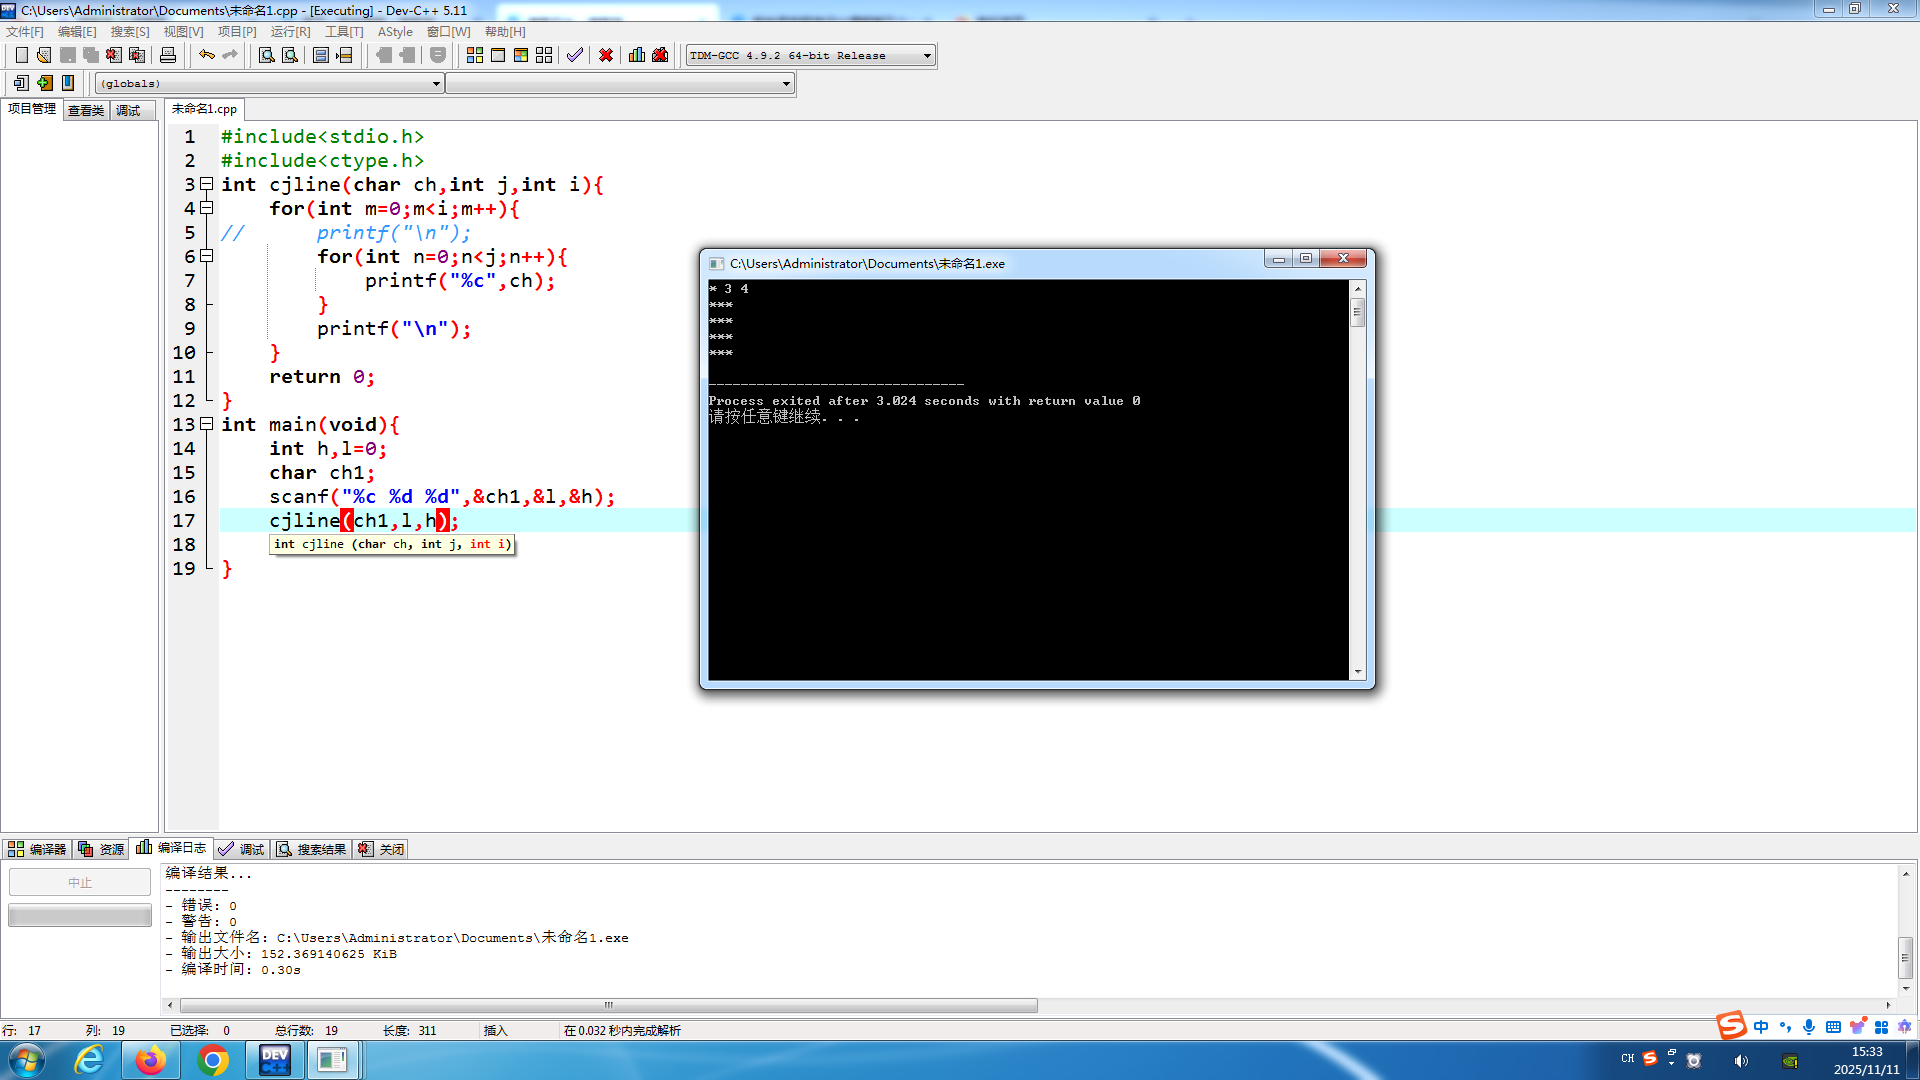Click the Compile icon in toolbar

click(x=475, y=55)
